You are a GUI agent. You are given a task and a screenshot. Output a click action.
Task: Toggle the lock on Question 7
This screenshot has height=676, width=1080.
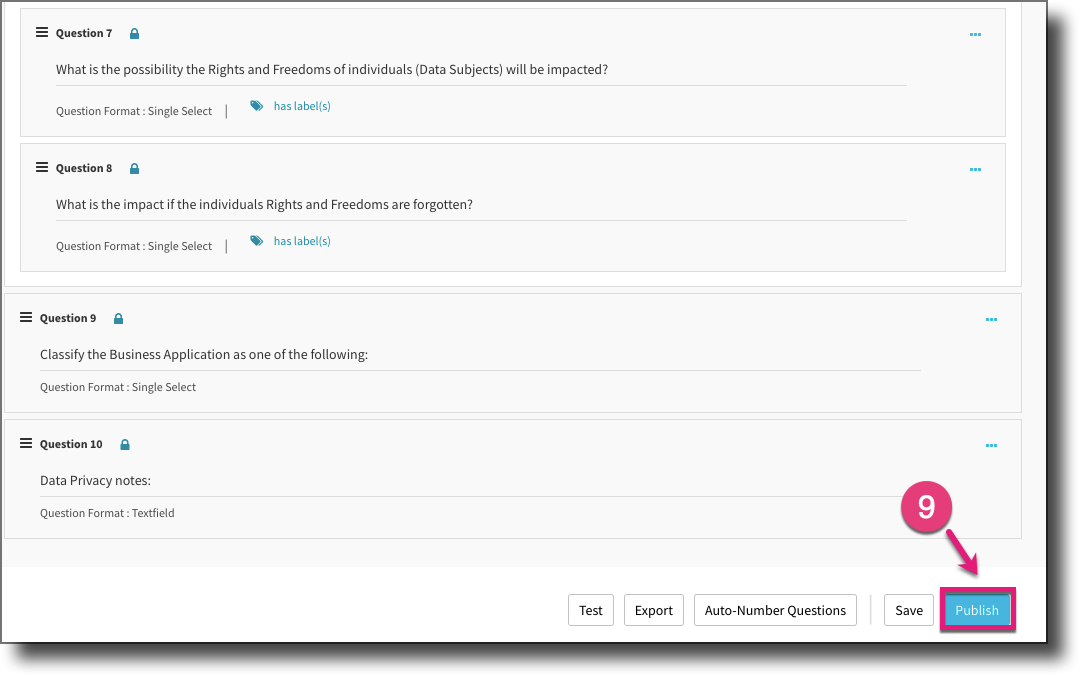tap(134, 32)
